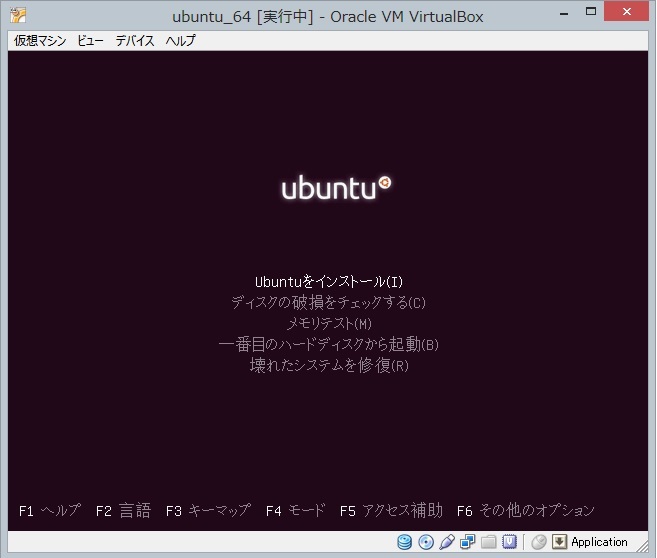Click the USB devices status icon
This screenshot has width=657, height=558.
click(x=447, y=542)
